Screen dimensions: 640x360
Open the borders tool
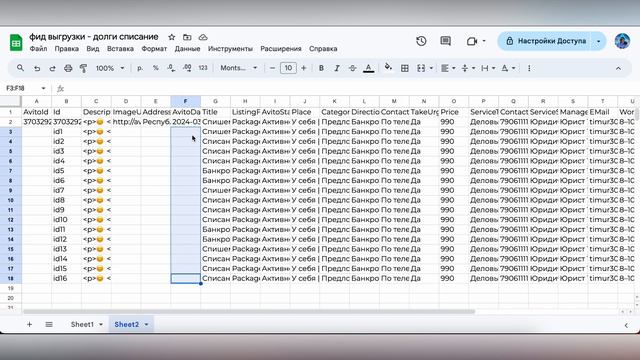pos(404,68)
